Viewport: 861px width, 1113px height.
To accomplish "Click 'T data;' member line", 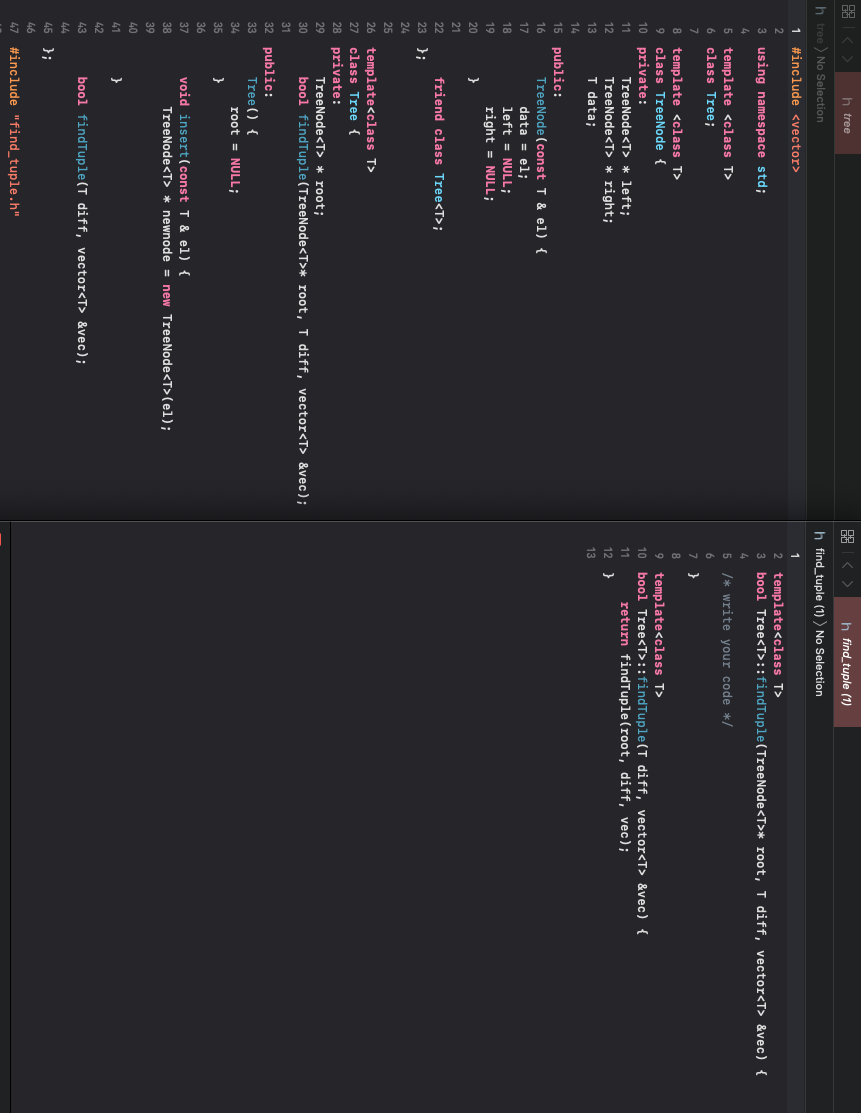I will coord(591,102).
